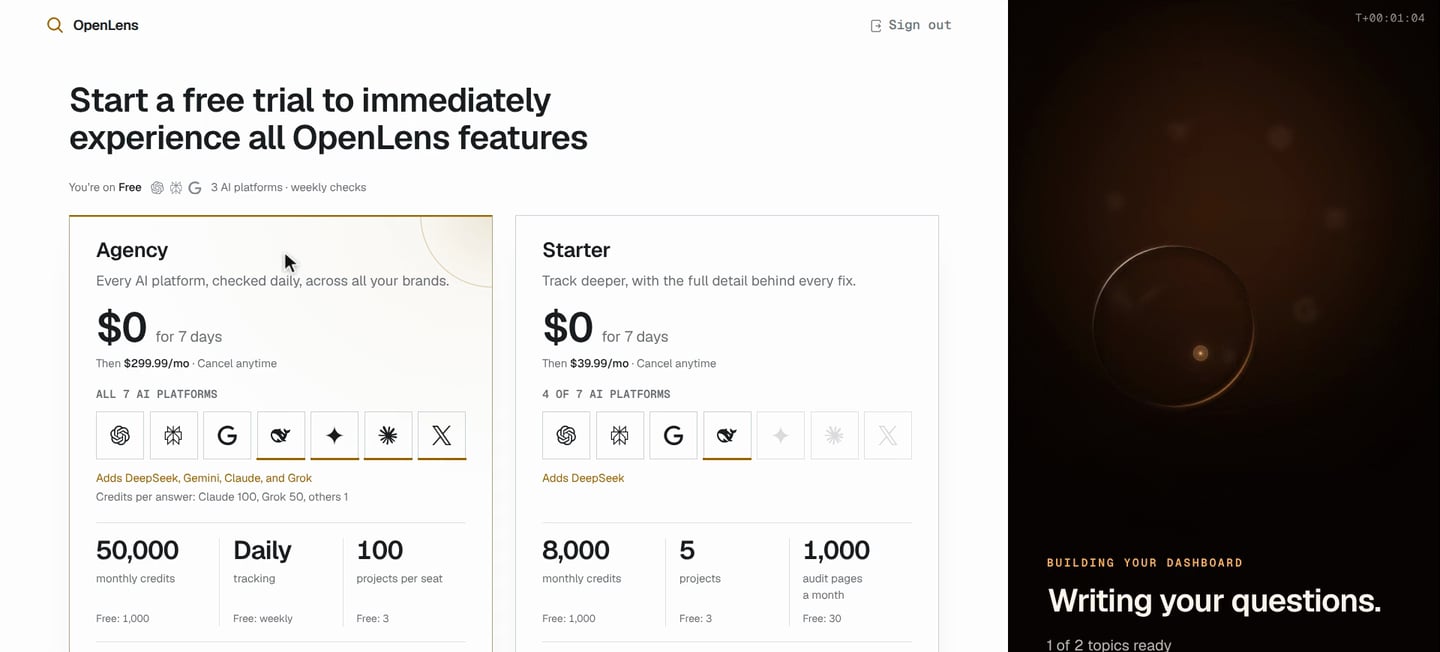Image resolution: width=1440 pixels, height=652 pixels.
Task: Click the Perplexity icon in Free plan row
Action: [x=176, y=187]
